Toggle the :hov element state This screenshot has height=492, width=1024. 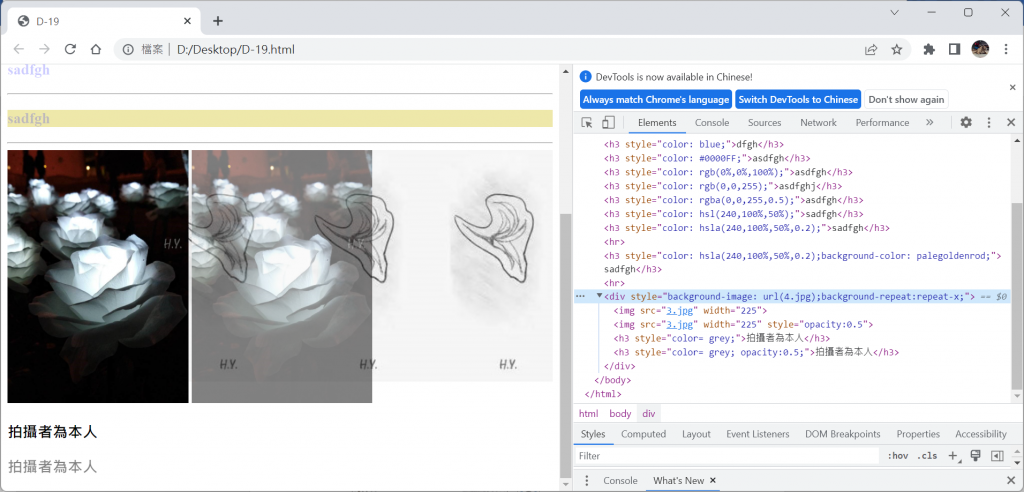click(x=898, y=455)
